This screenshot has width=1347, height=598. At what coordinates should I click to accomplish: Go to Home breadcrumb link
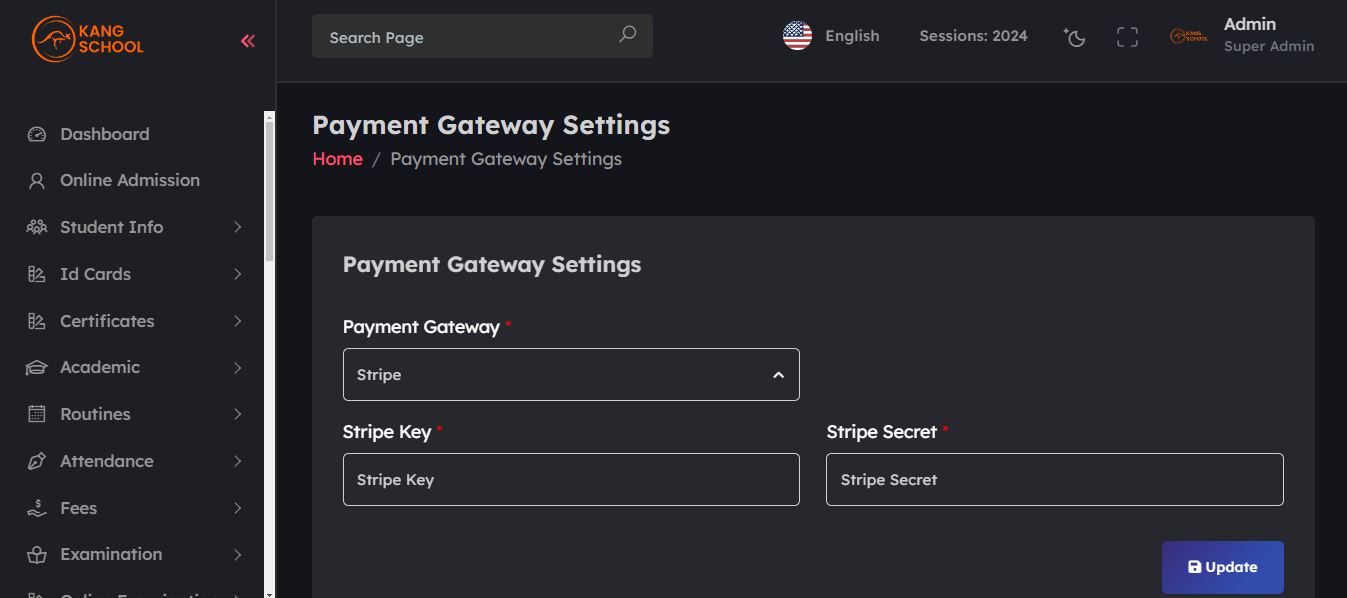click(337, 159)
